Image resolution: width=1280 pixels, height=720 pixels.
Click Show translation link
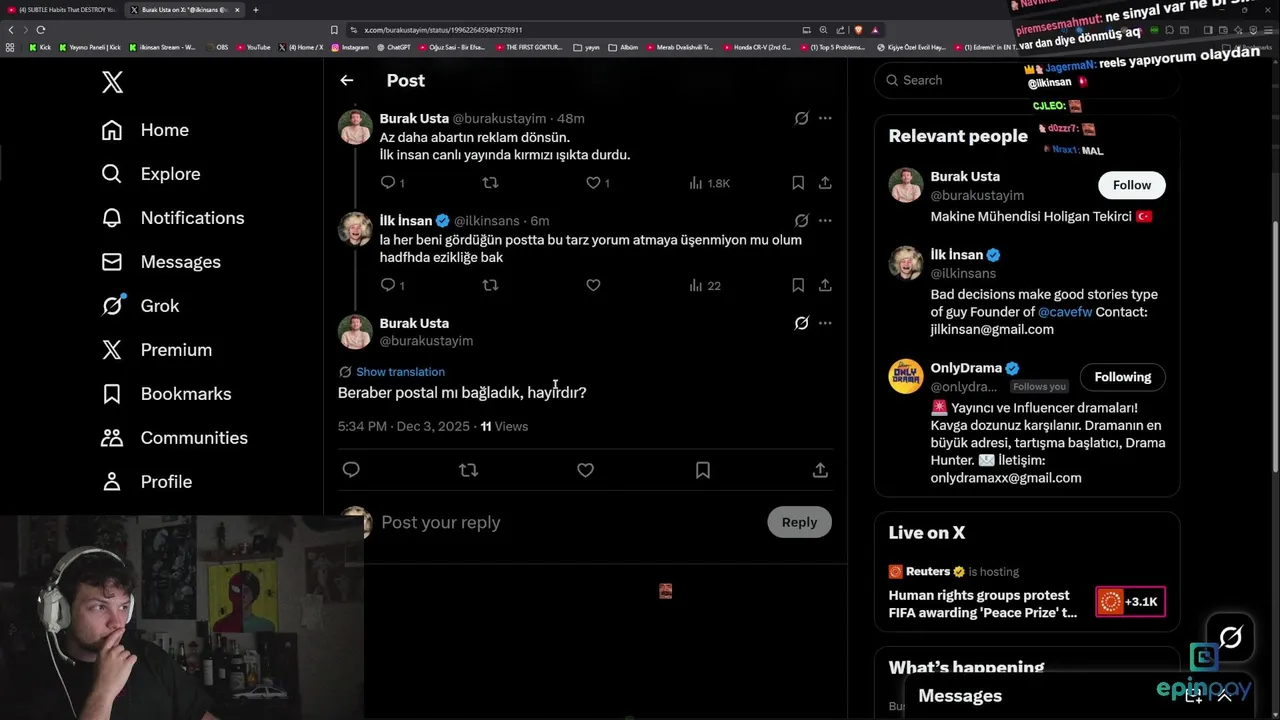pos(400,372)
